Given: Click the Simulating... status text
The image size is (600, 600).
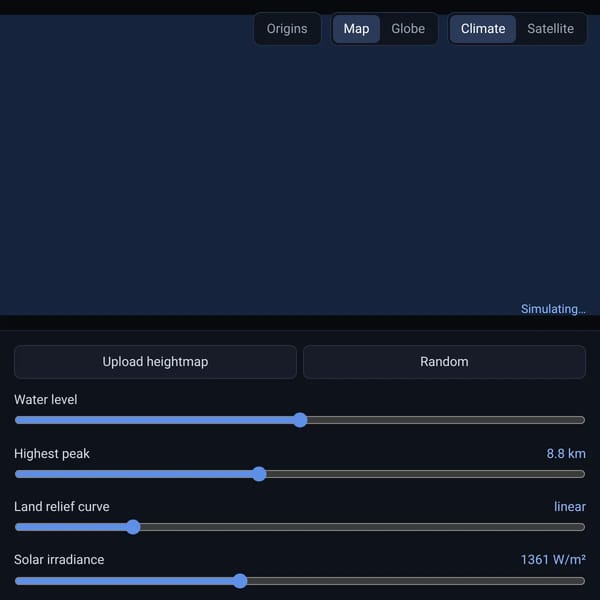Looking at the screenshot, I should [x=553, y=309].
